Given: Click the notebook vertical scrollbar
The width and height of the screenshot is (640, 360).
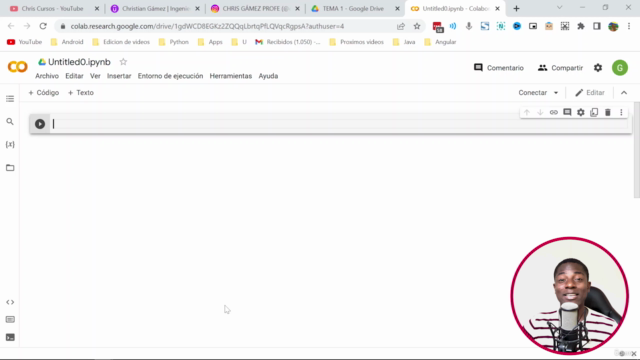Looking at the screenshot, I should [x=637, y=151].
